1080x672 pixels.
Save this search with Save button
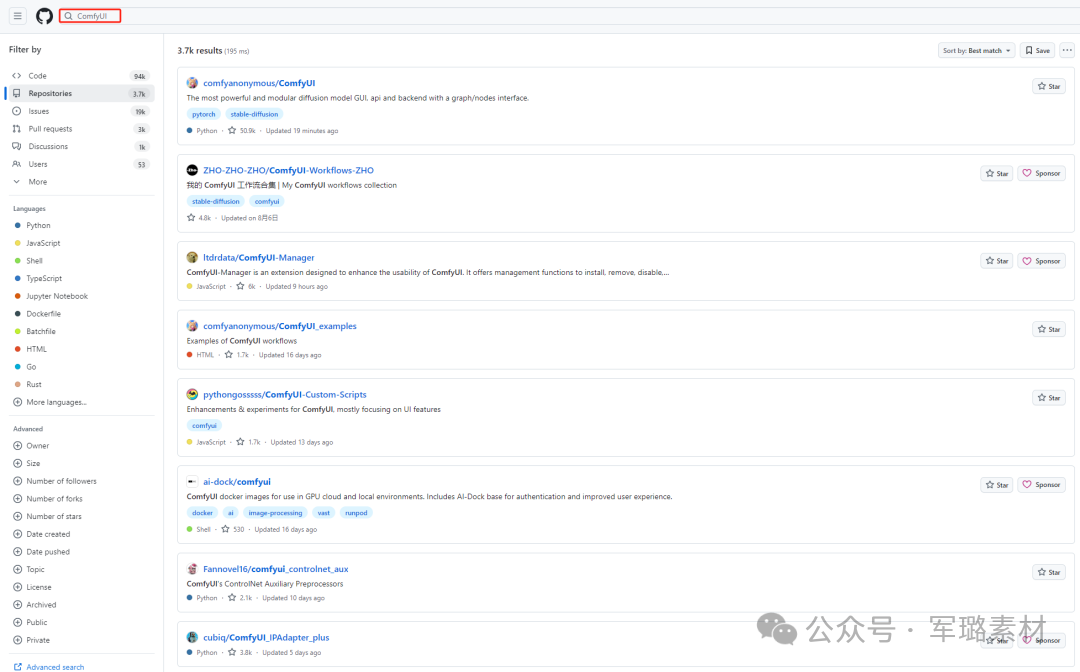1037,50
